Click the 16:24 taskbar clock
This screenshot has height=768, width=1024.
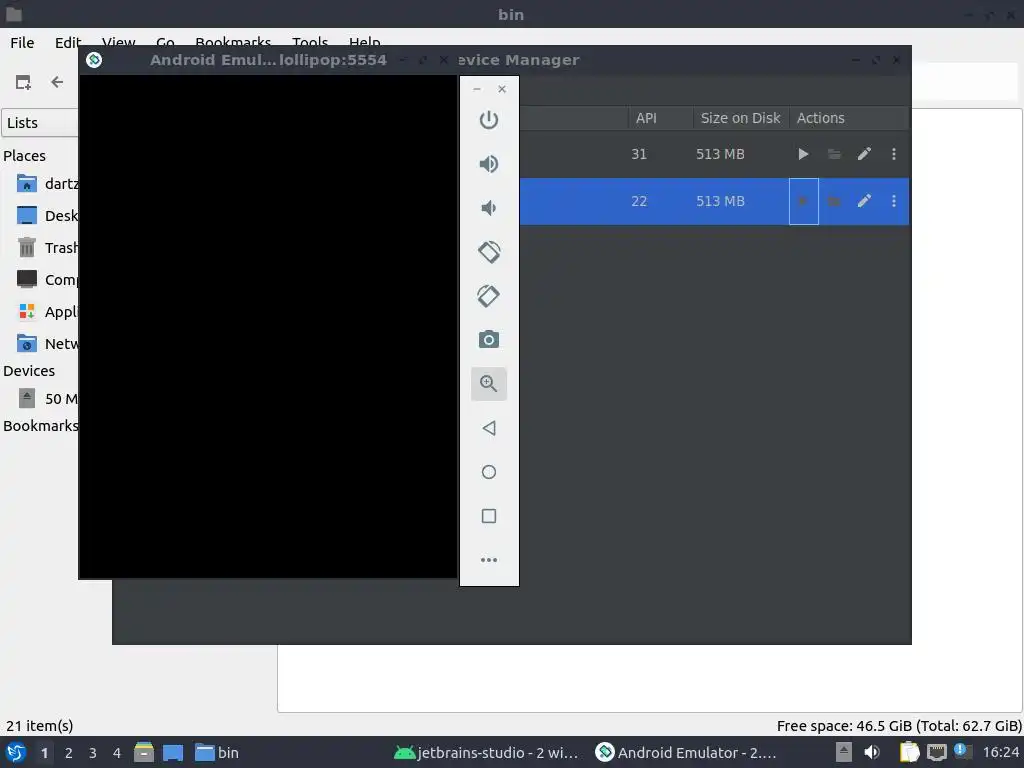point(1000,752)
